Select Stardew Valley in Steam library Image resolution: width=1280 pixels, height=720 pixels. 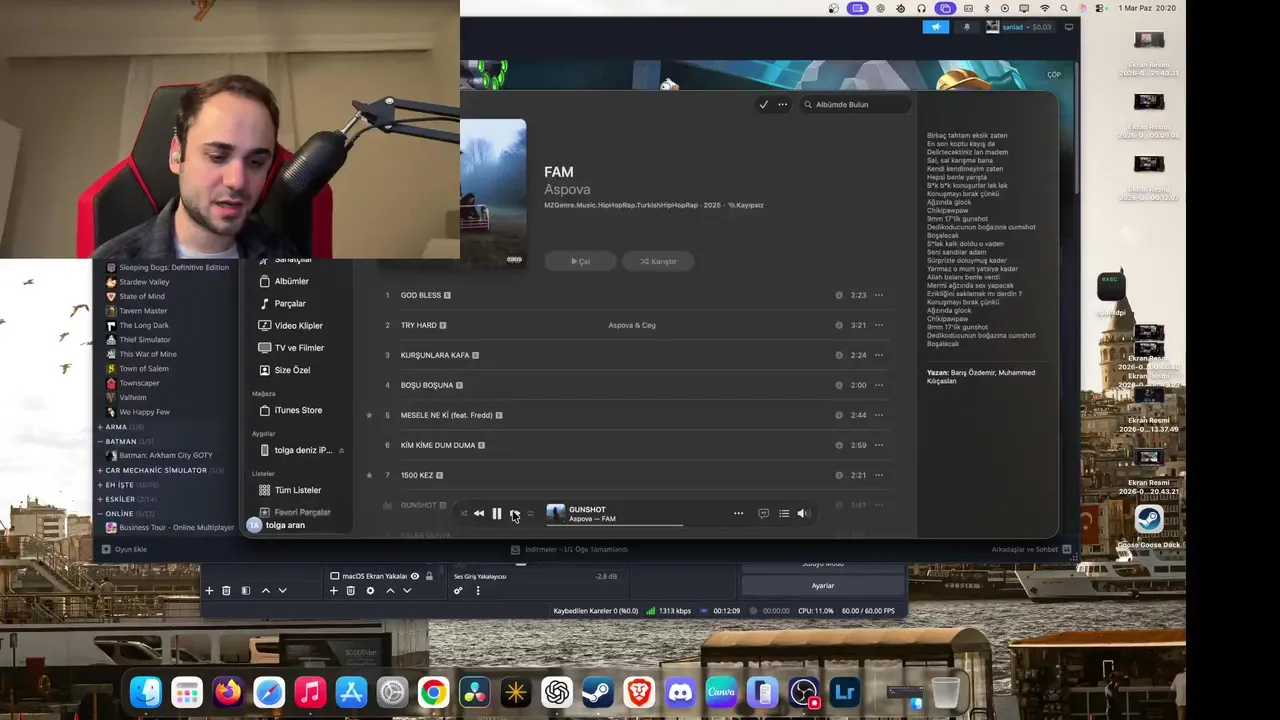144,282
